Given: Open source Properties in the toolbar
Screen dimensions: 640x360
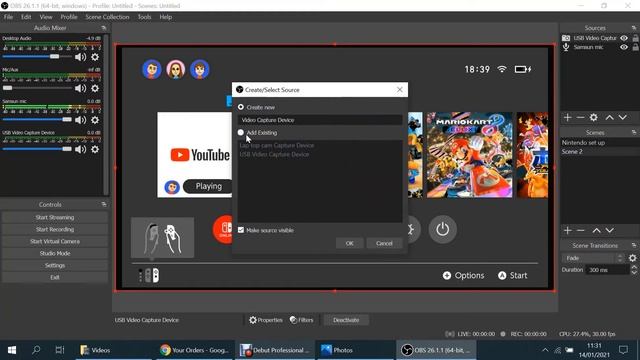Looking at the screenshot, I should [x=266, y=320].
